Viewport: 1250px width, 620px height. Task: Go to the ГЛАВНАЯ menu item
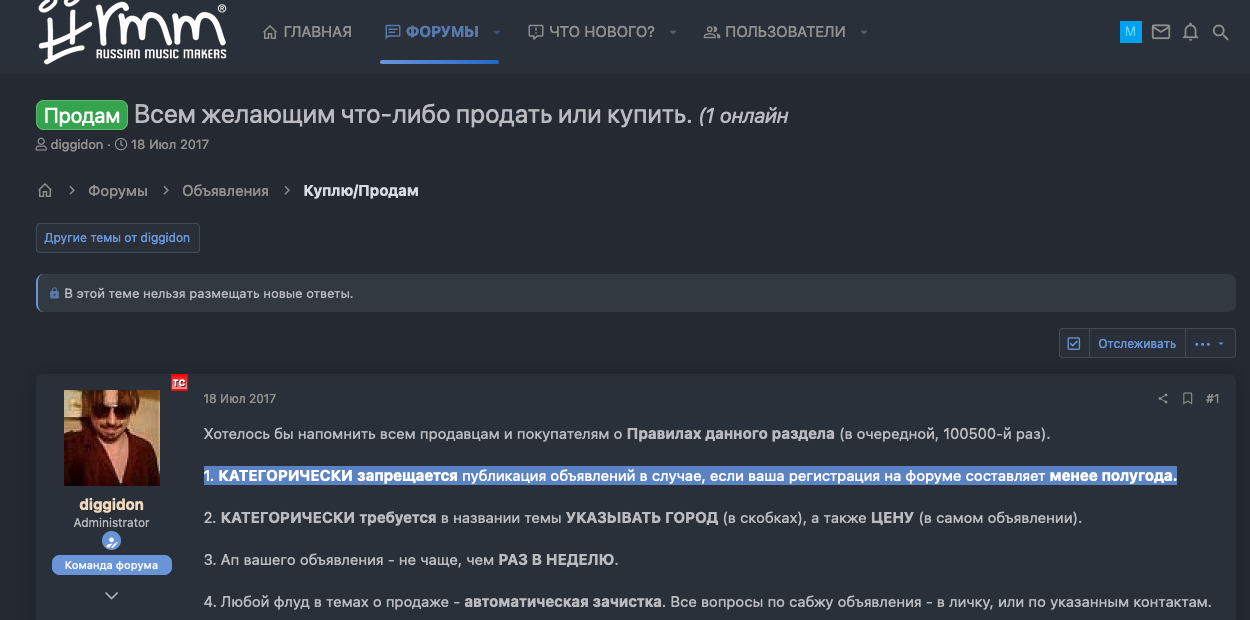coord(307,32)
